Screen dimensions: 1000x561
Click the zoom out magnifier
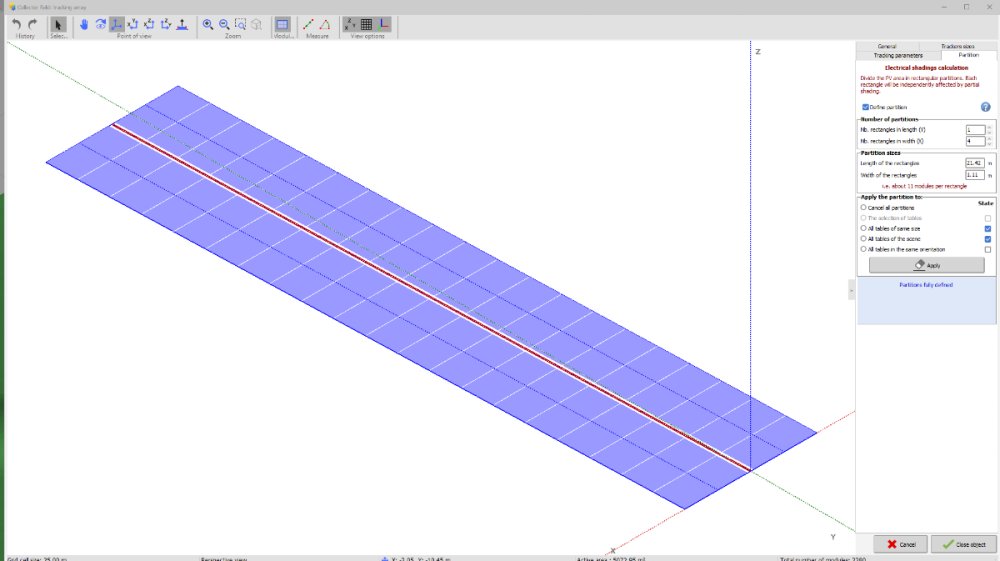click(x=224, y=24)
